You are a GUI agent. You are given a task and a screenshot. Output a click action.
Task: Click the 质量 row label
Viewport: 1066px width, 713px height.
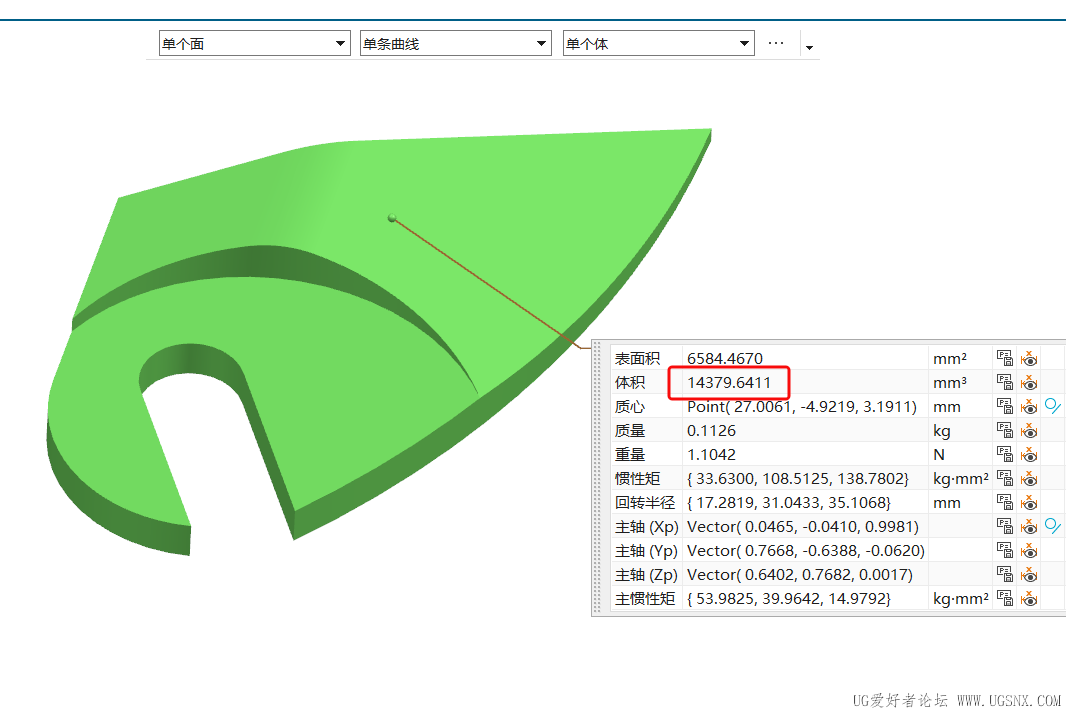pos(630,430)
